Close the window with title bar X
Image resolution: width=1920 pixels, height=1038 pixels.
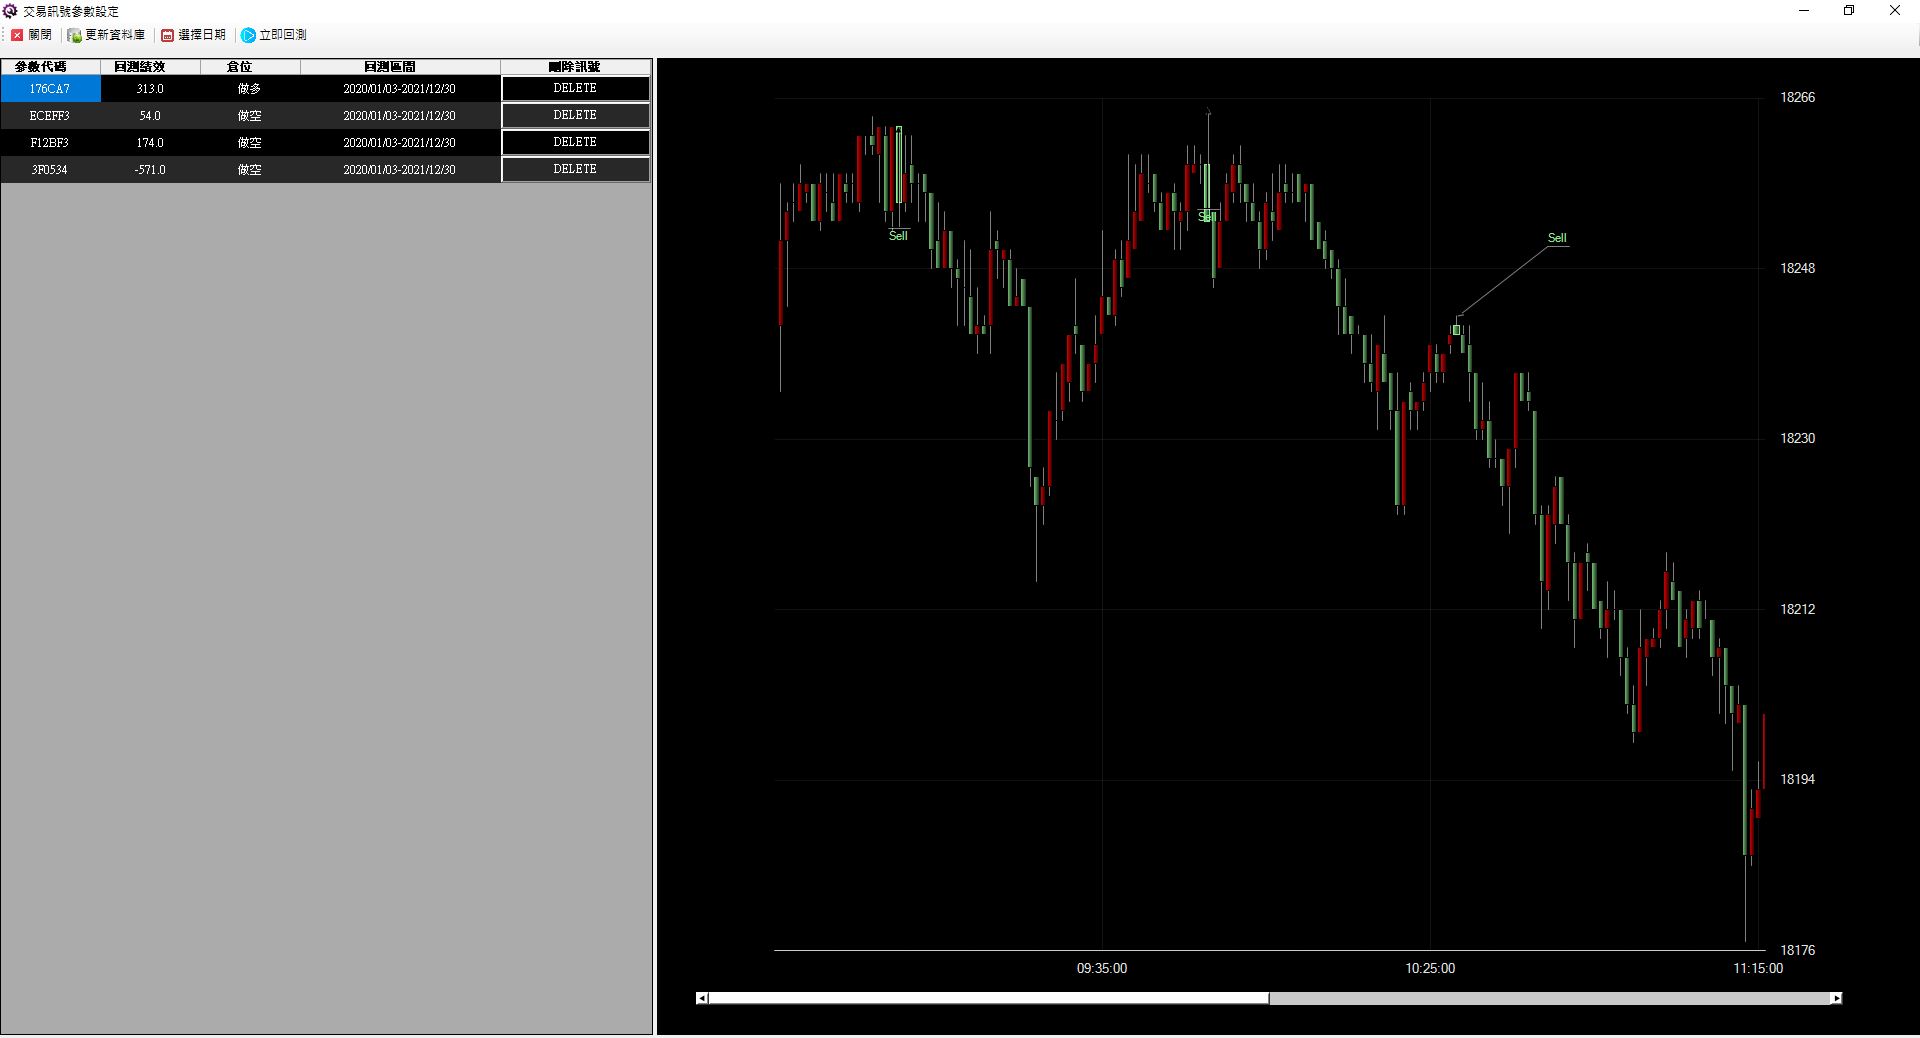point(1895,11)
